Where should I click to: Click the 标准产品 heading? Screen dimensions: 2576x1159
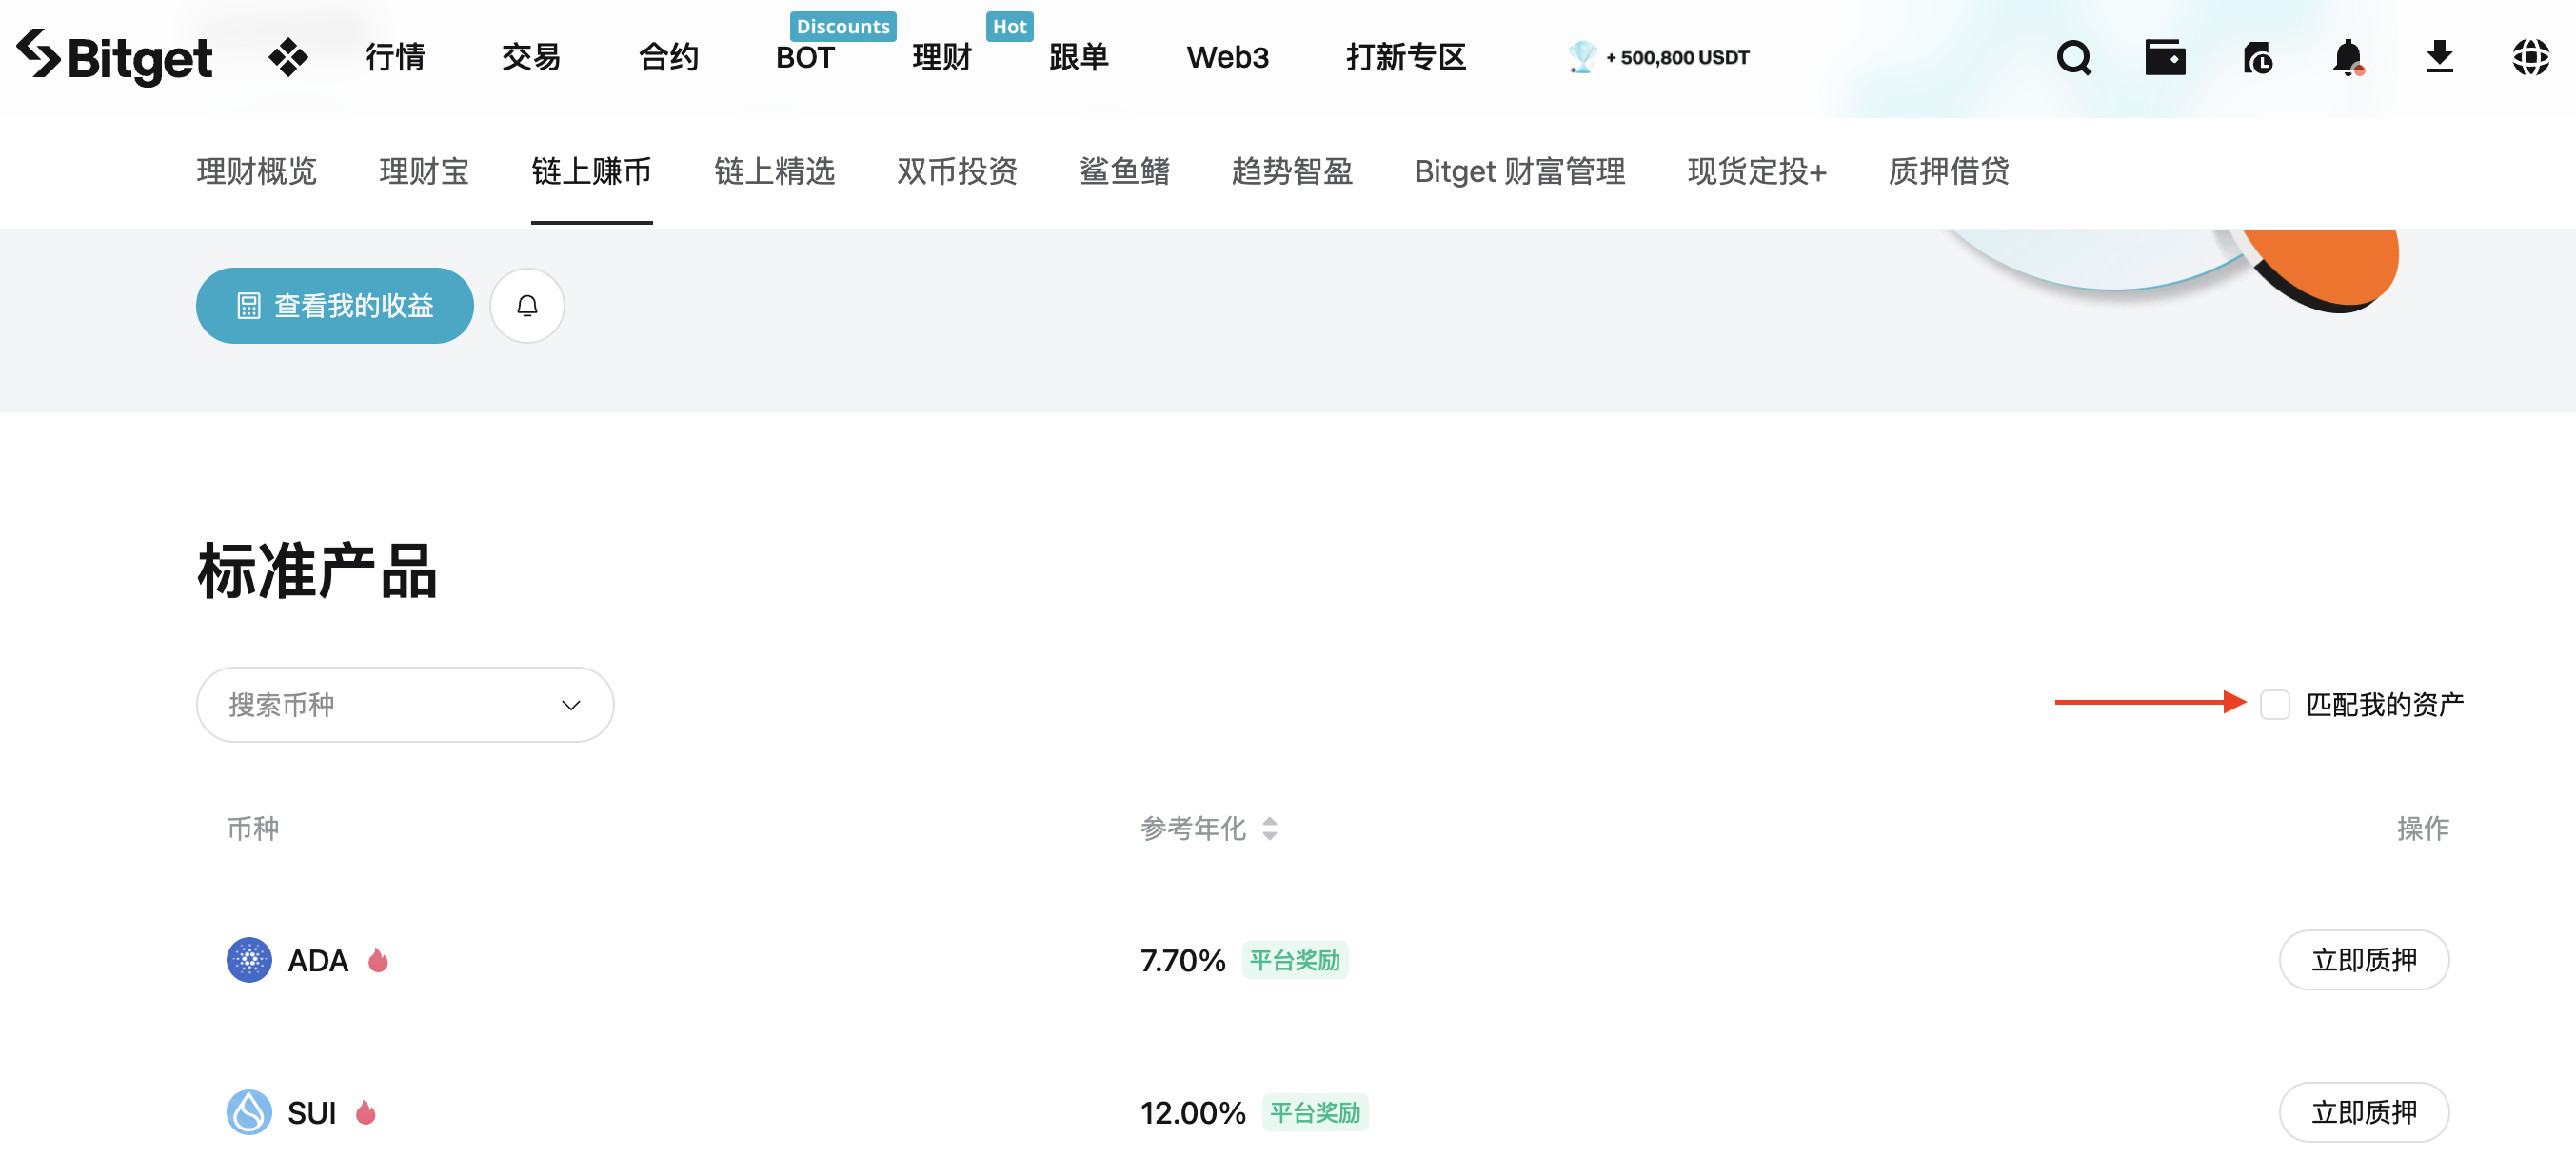[x=317, y=571]
